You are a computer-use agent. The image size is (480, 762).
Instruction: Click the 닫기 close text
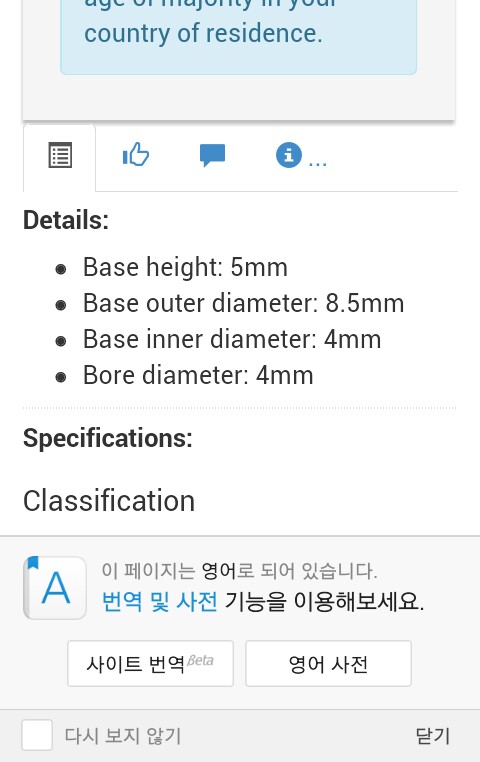[x=433, y=736]
